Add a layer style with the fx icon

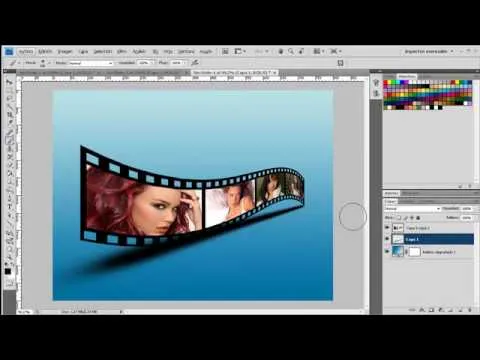tap(422, 310)
